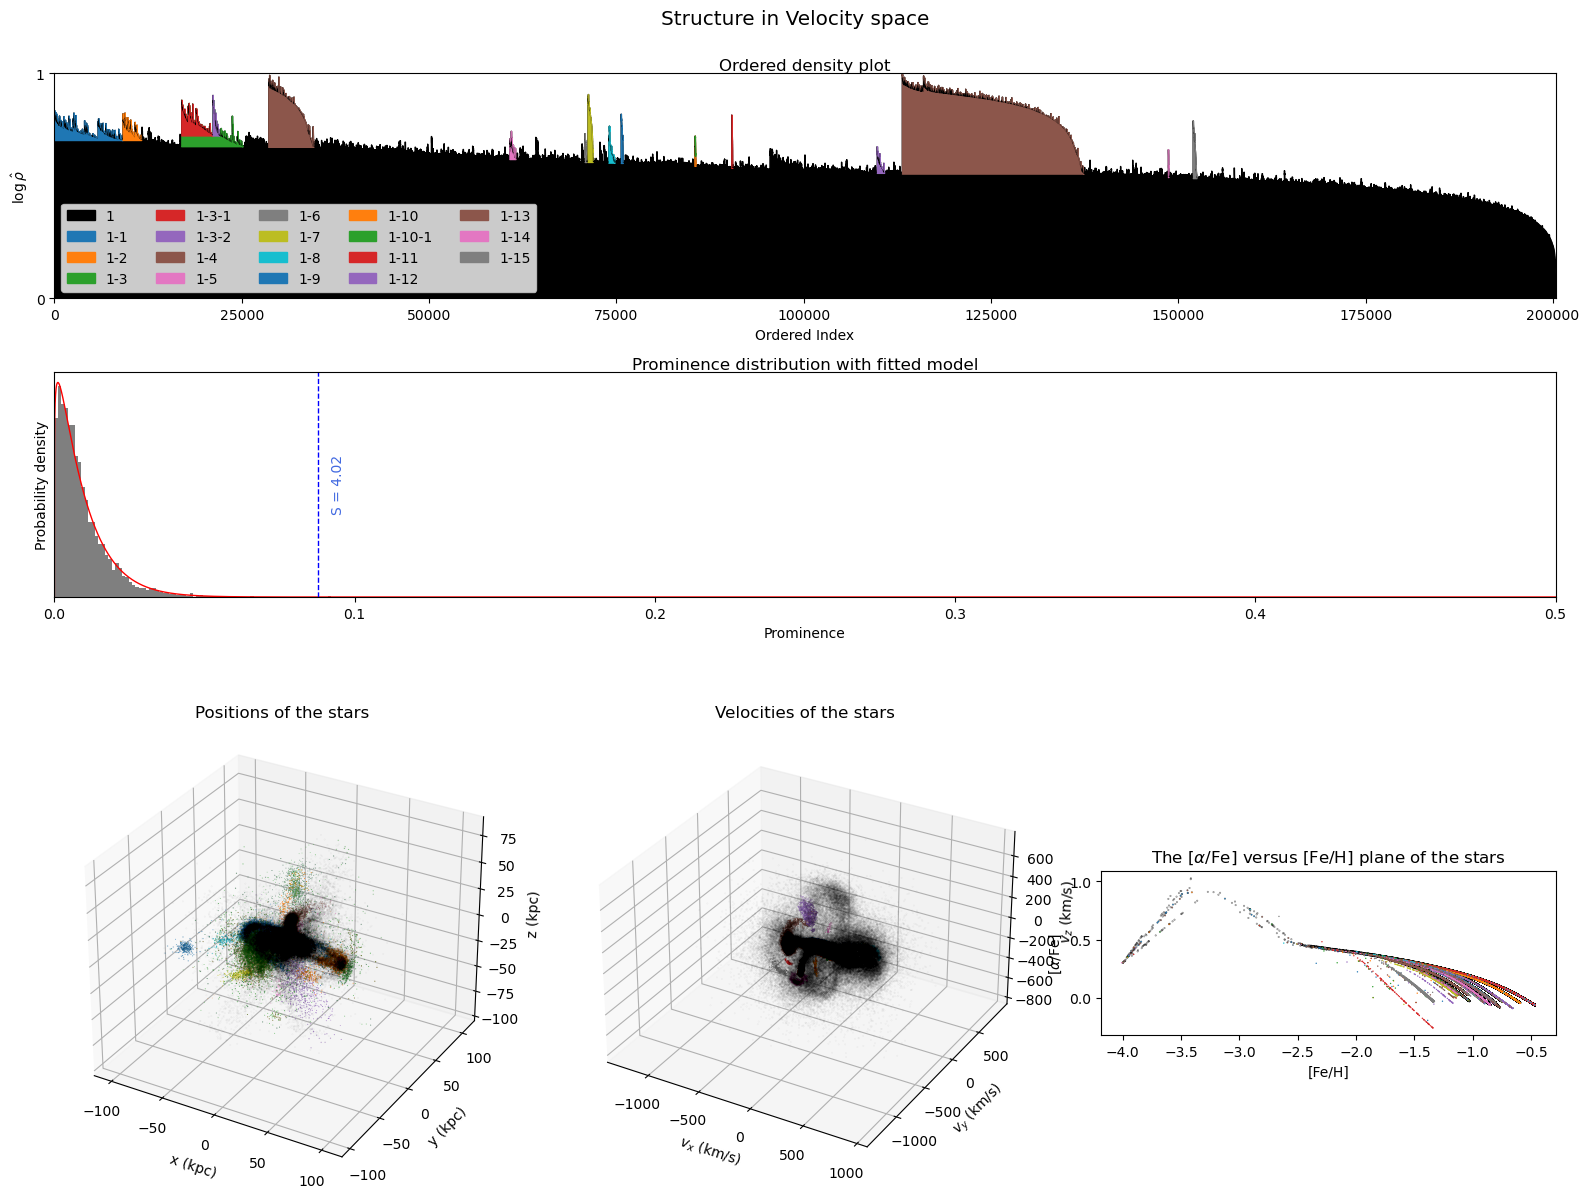Click the Ordered Index axis label
This screenshot has height=1198, width=1589.
click(x=804, y=335)
